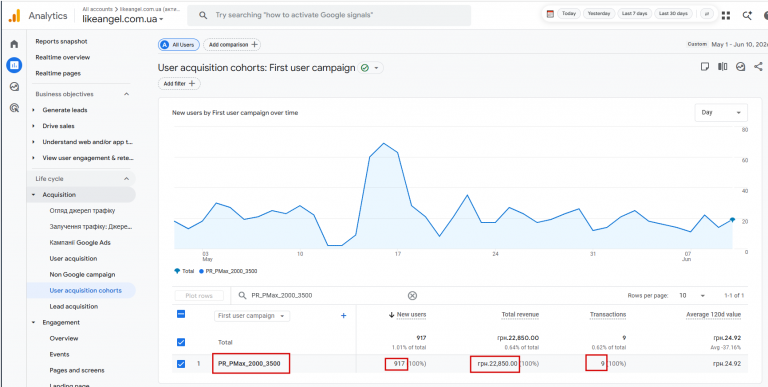Open the likeangel.com.ua property selector
Screen dimensions: 768x387
tap(123, 20)
